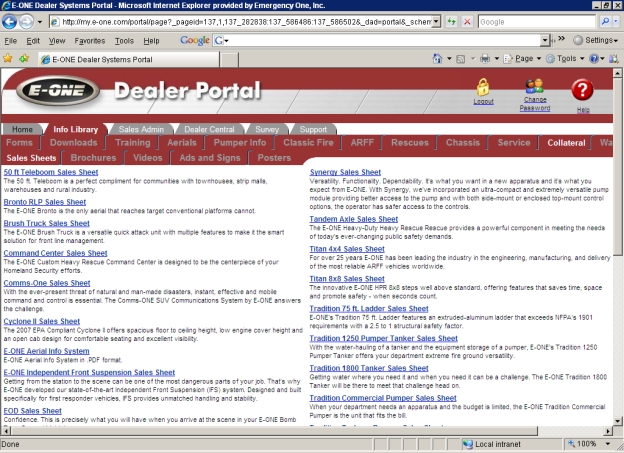Click the Add to Favorites icon
The width and height of the screenshot is (624, 453).
point(24,59)
